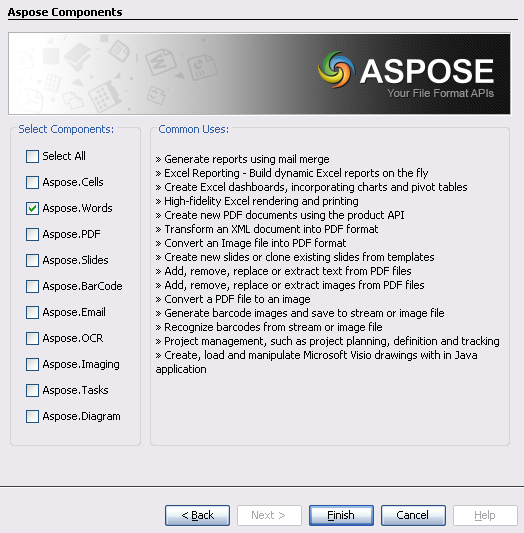Click the Word document icon in banner
Screen dimensions: 524x533
[x=160, y=62]
